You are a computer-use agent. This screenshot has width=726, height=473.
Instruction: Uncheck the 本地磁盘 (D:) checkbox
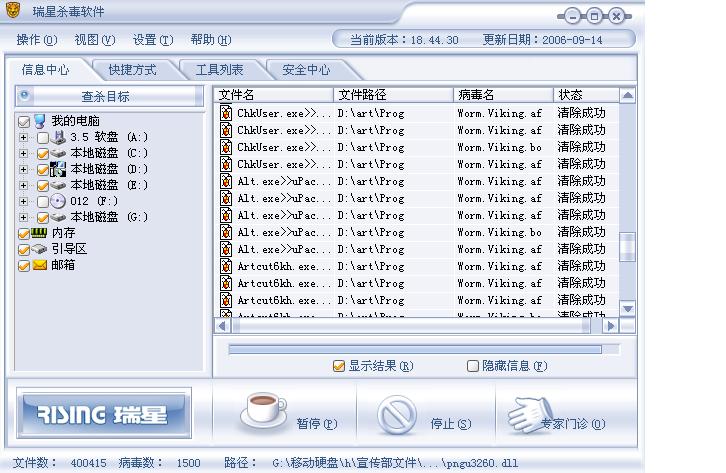(x=43, y=170)
